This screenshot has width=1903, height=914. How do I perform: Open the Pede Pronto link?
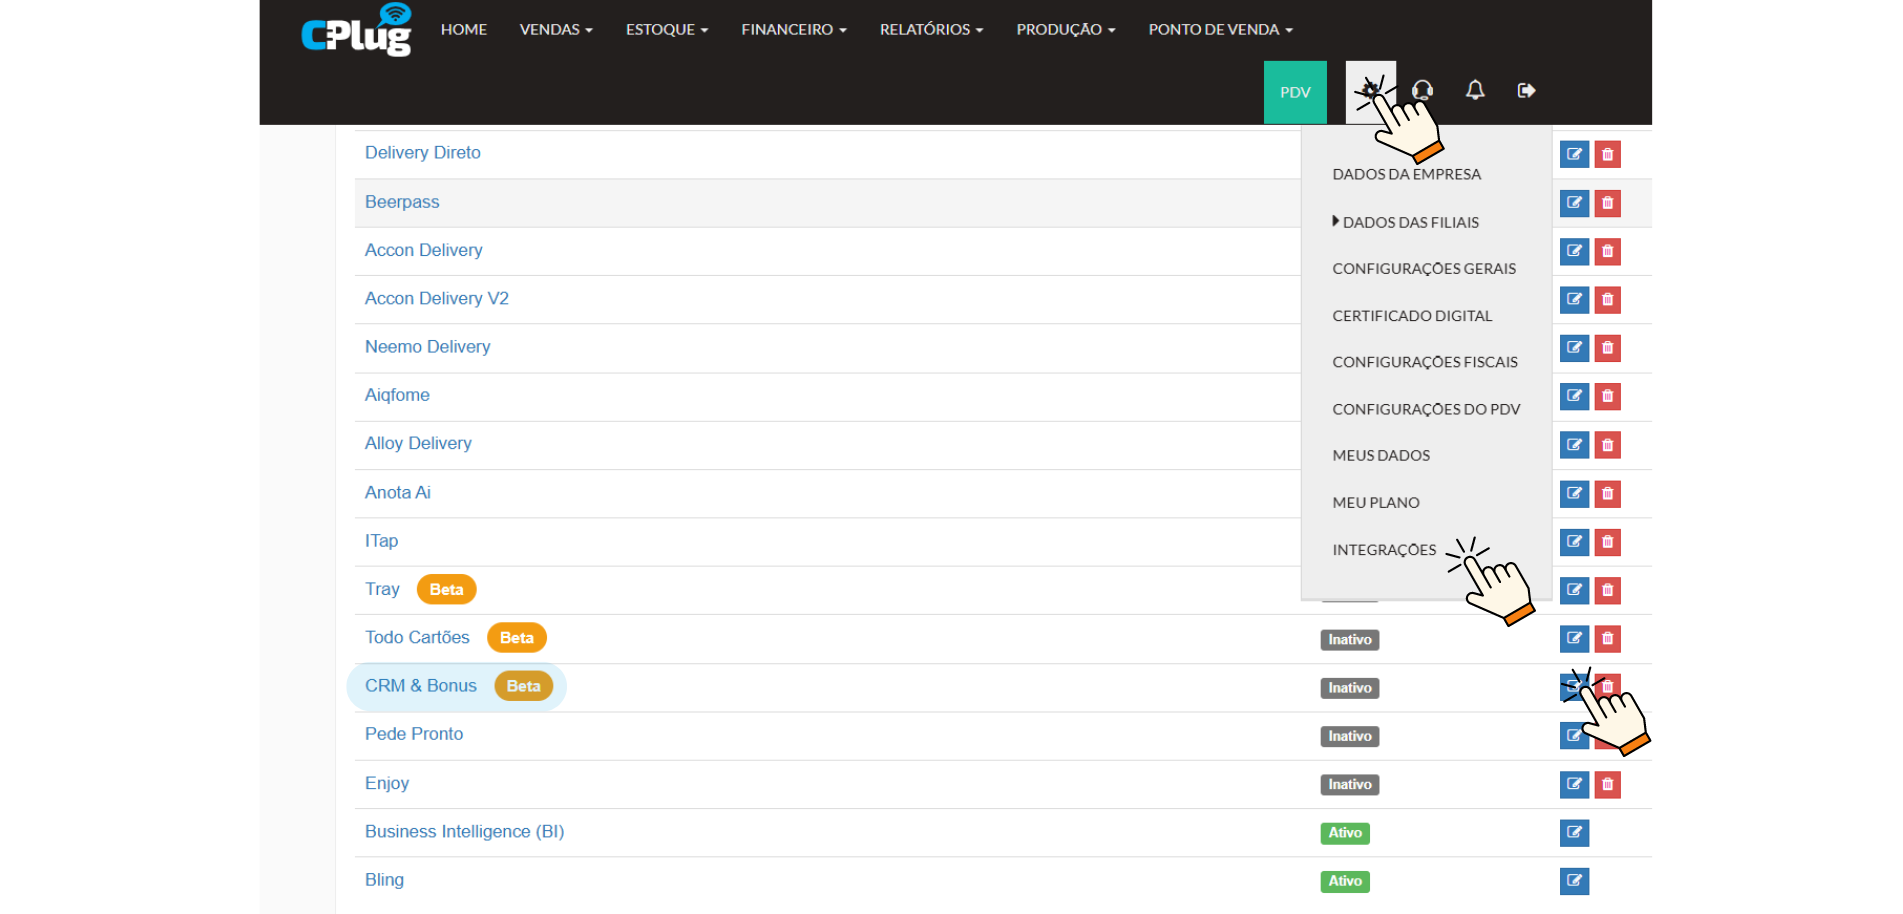click(x=414, y=734)
